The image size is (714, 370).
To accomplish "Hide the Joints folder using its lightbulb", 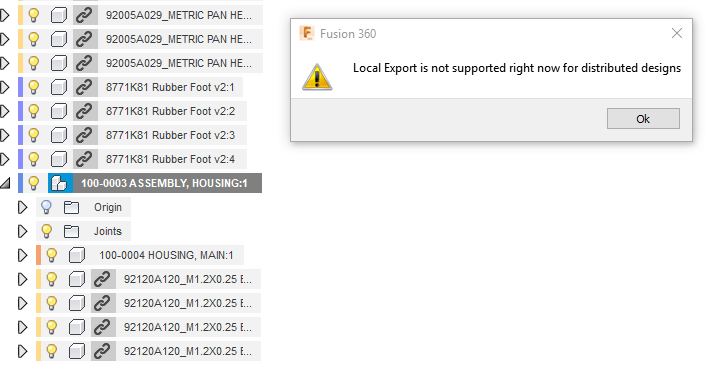I will (x=46, y=231).
